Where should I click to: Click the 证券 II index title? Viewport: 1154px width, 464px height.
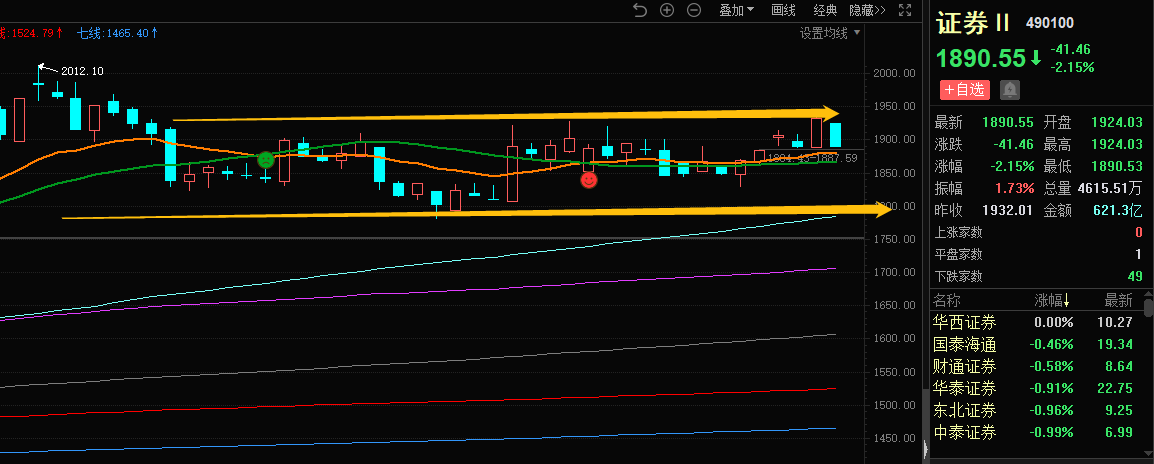[x=973, y=23]
